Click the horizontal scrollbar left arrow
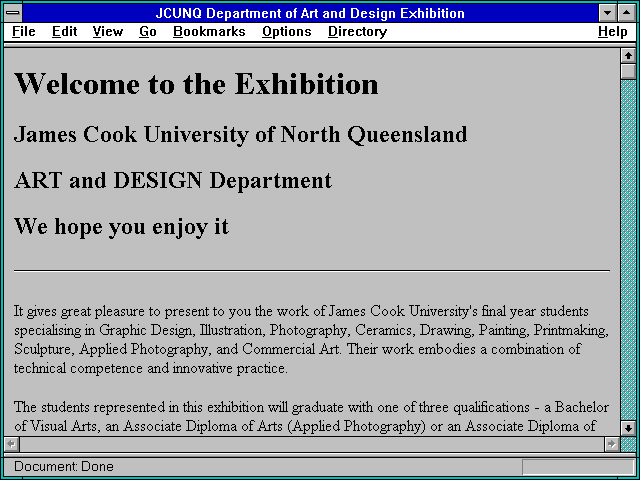The height and width of the screenshot is (480, 640). [11, 444]
